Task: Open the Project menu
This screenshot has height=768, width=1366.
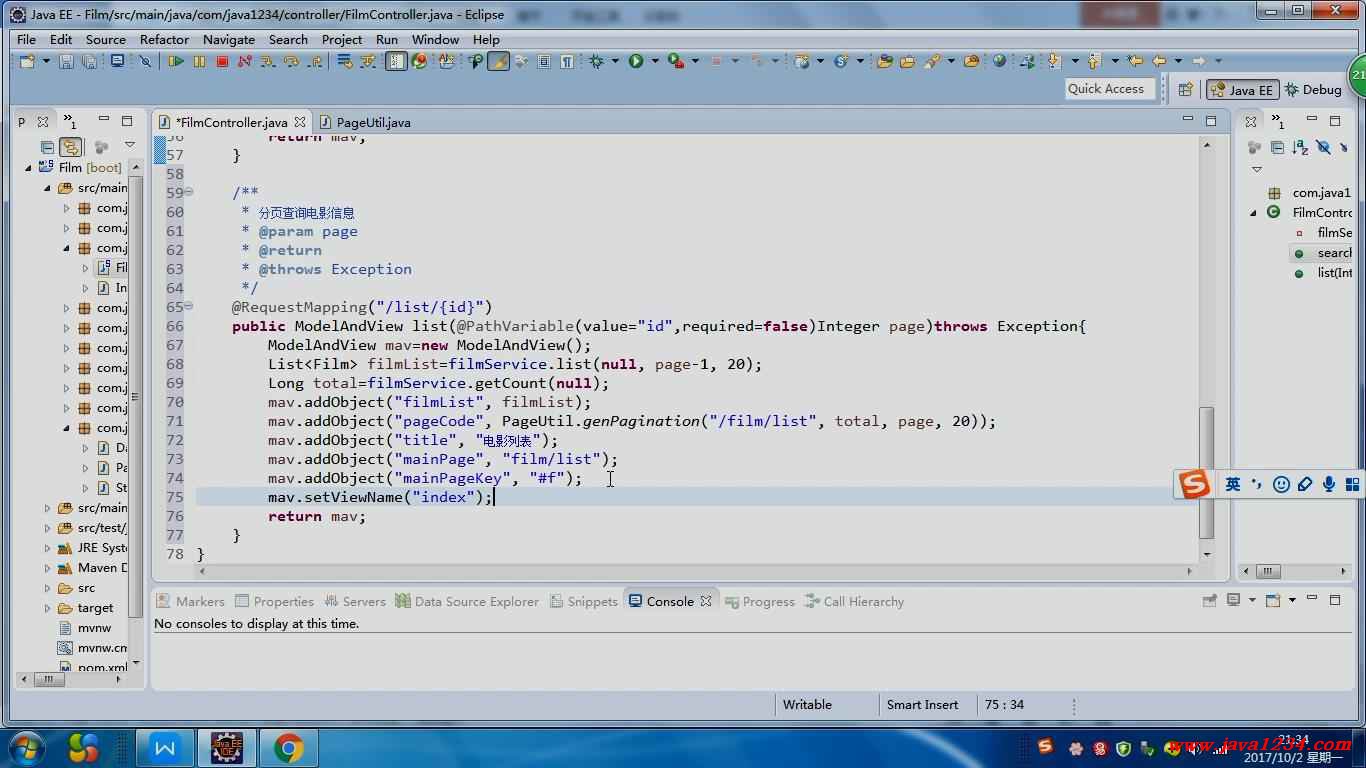Action: [342, 39]
